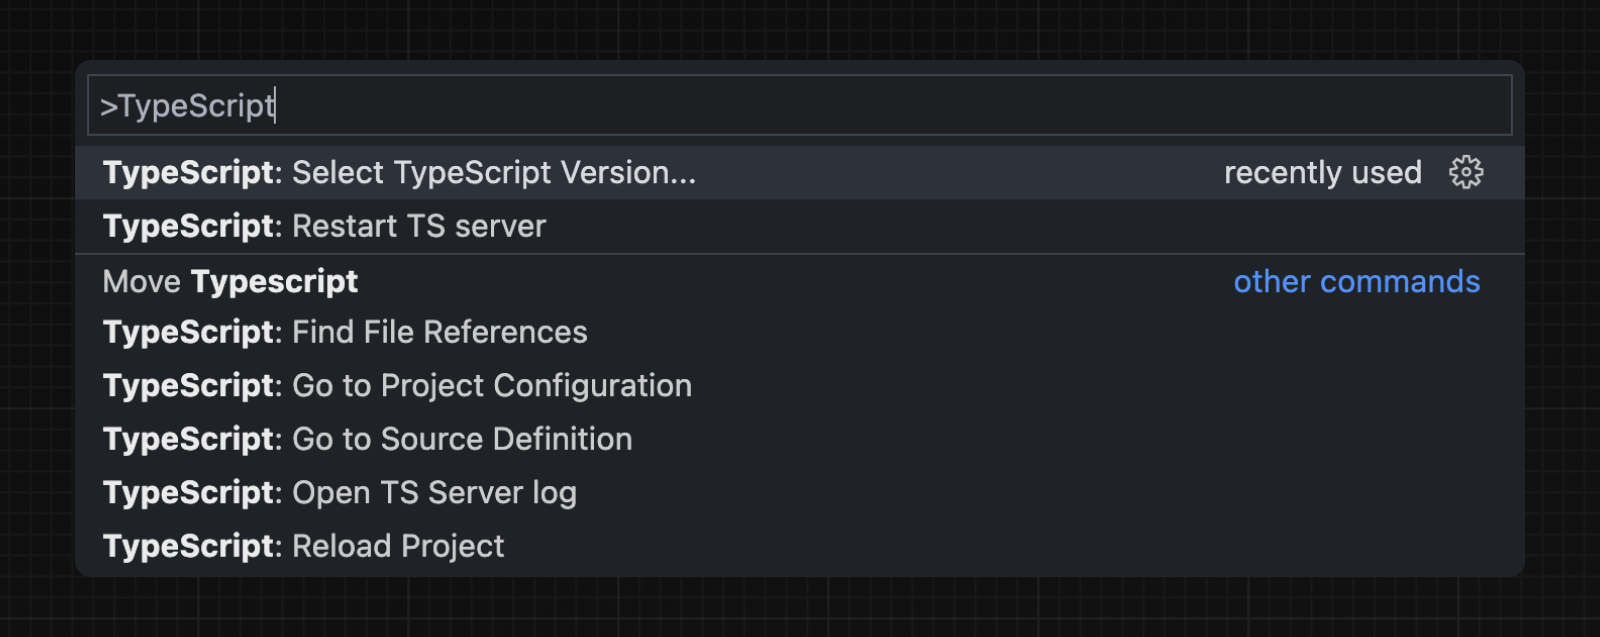Run TypeScript: Find File References
Screen dimensions: 1600x637
(x=345, y=332)
